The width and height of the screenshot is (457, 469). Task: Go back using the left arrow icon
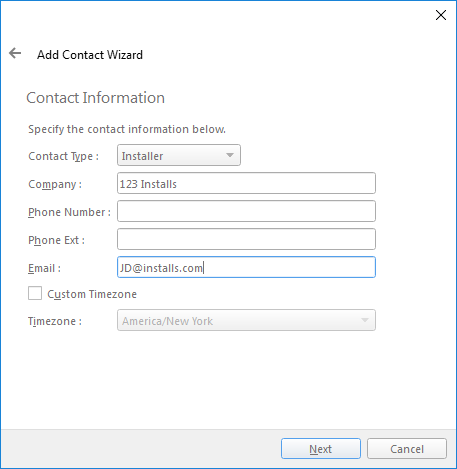(x=15, y=53)
